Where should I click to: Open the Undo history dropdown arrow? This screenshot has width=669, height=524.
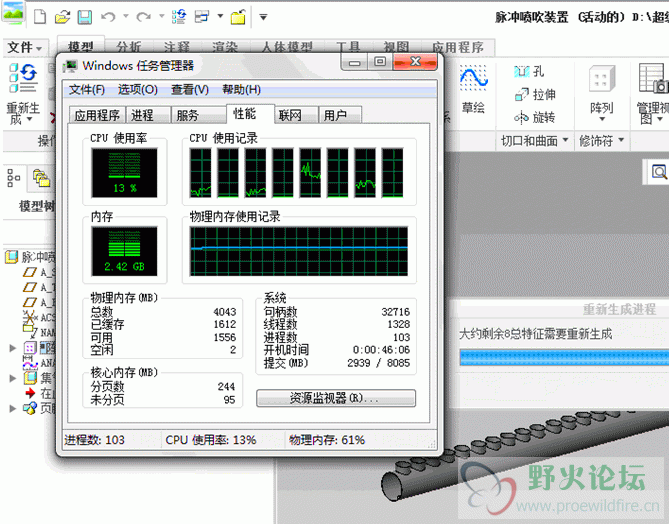point(126,17)
